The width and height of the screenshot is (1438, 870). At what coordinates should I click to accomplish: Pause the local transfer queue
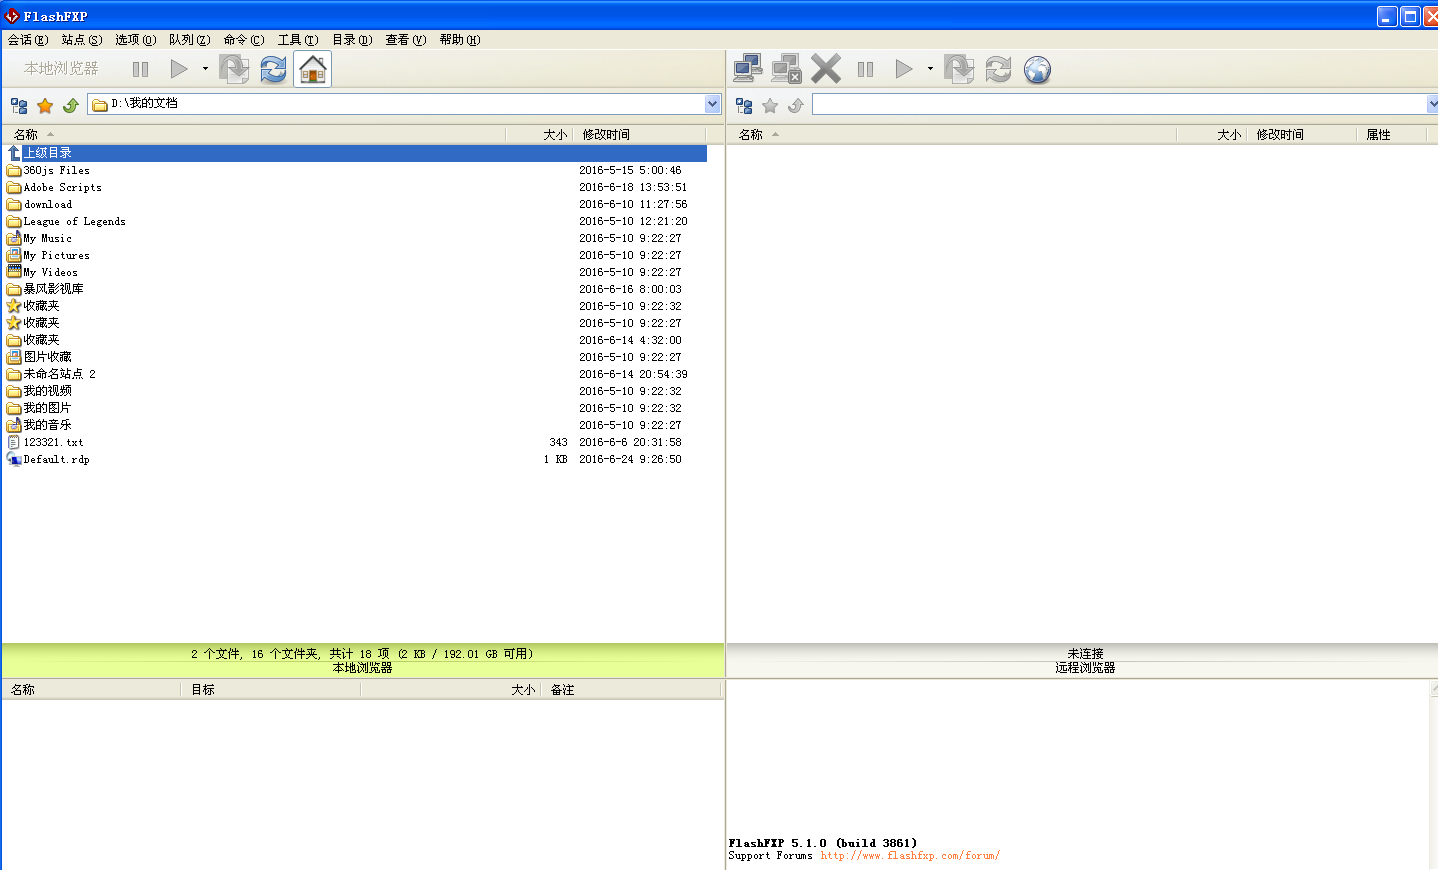[x=140, y=68]
